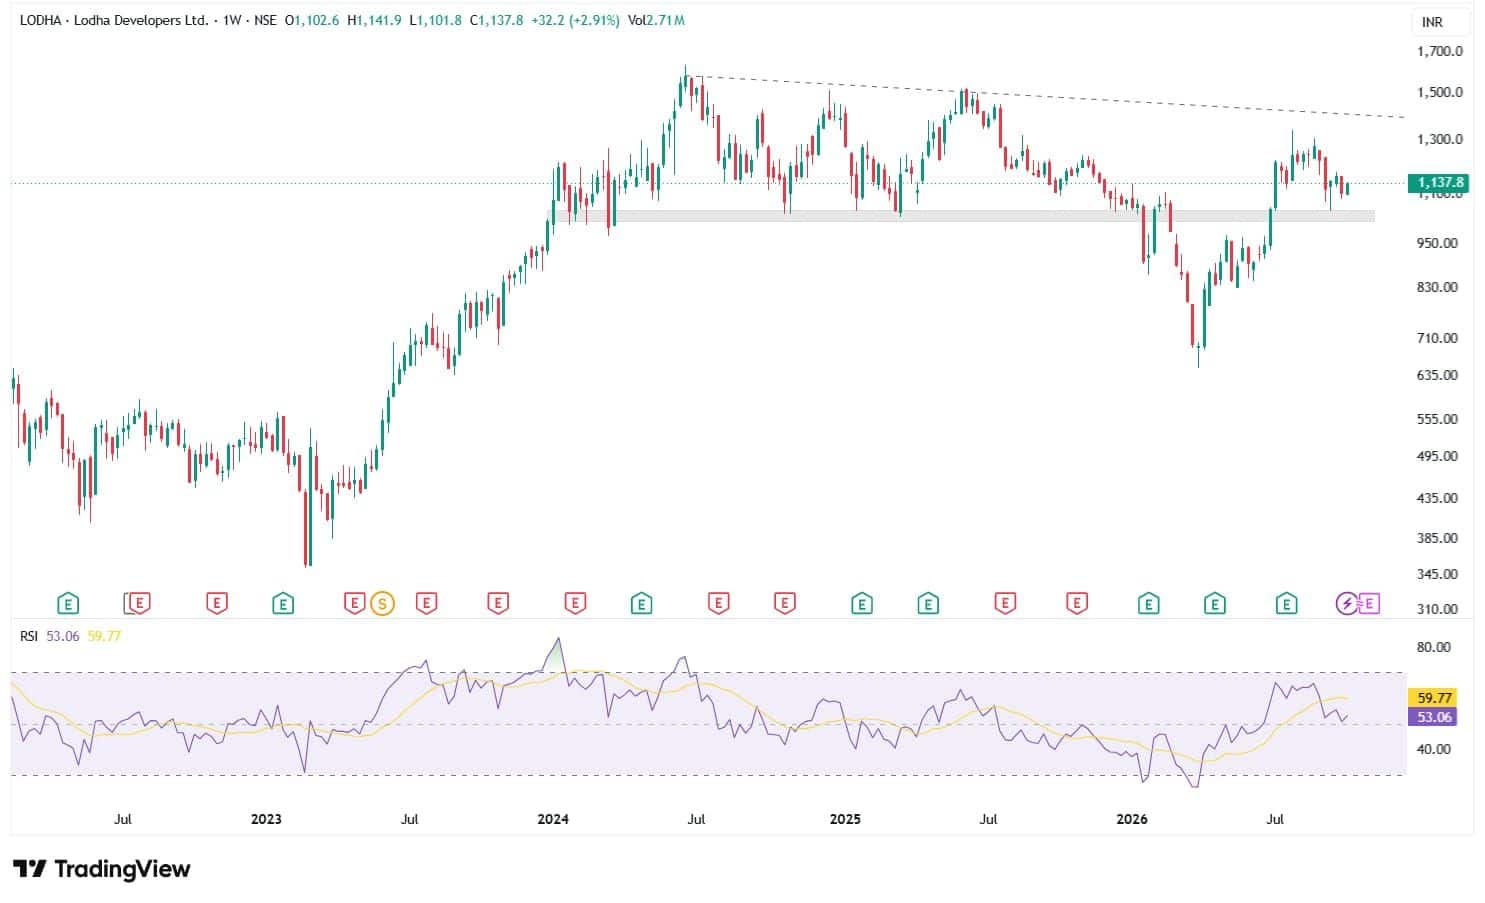Screen dimensions: 1485x903
Task: Click the TradingView logo link
Action: 101,869
